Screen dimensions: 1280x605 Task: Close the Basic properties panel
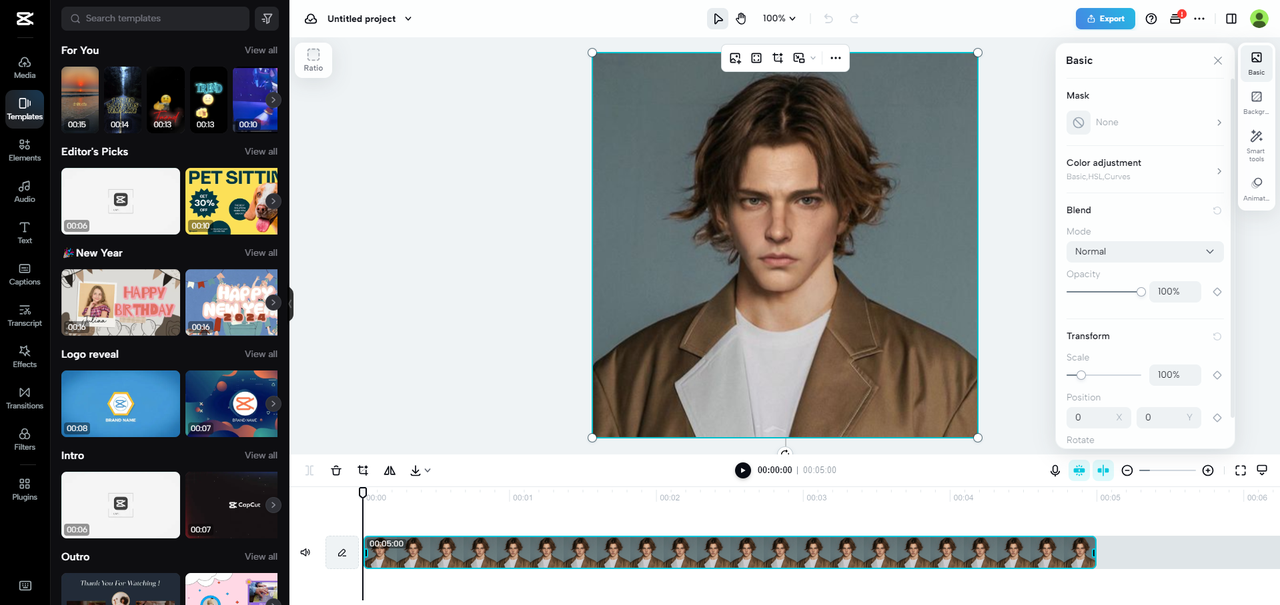[x=1217, y=61]
